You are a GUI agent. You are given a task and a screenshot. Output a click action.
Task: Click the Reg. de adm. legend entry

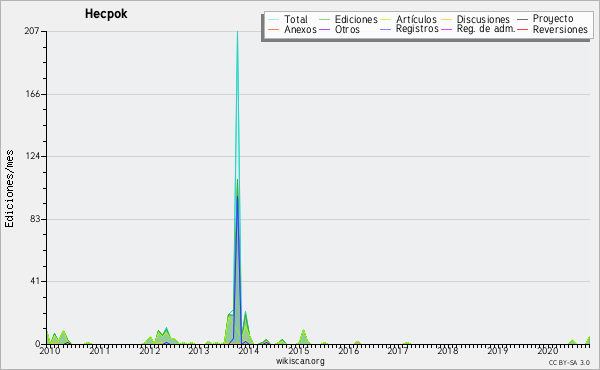click(478, 29)
